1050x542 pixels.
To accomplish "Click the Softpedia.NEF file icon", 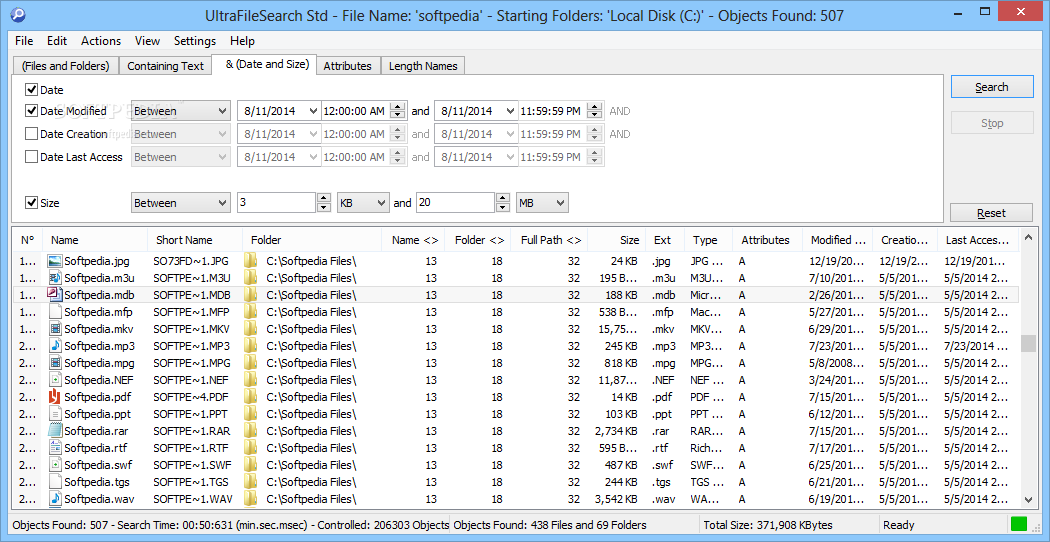I will pos(55,380).
